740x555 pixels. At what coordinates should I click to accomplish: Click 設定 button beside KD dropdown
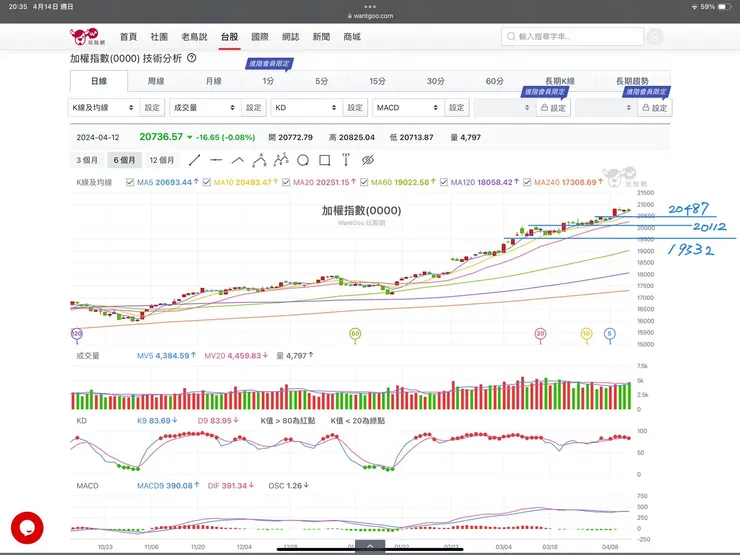(x=355, y=108)
